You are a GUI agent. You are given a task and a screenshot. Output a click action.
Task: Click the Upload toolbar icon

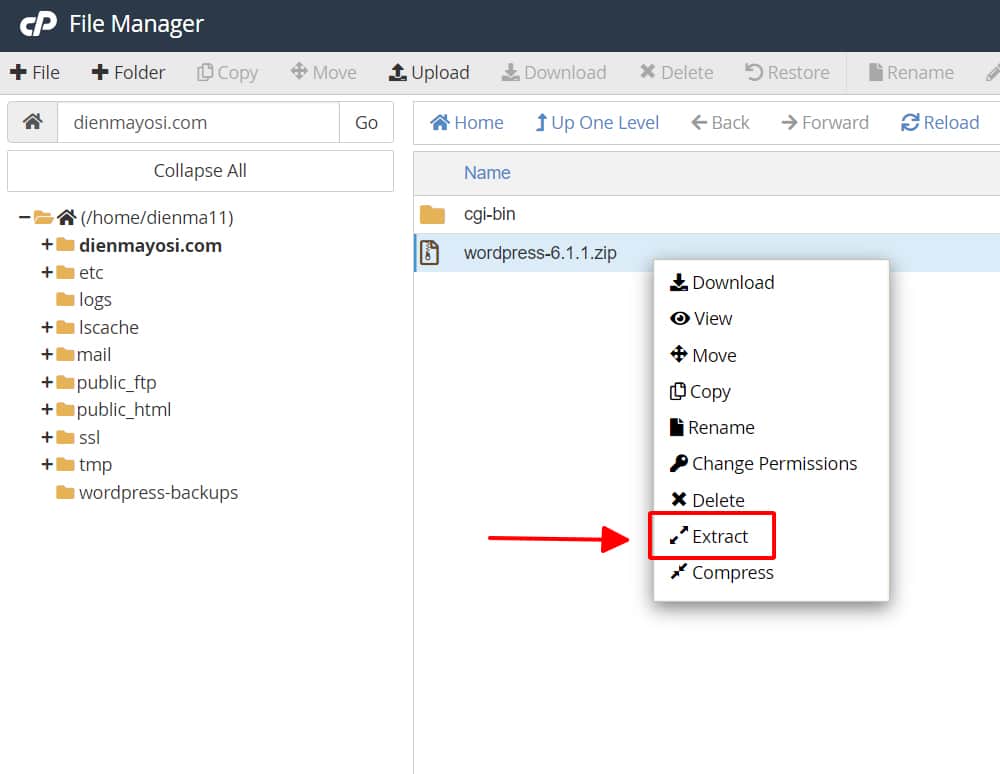click(429, 72)
